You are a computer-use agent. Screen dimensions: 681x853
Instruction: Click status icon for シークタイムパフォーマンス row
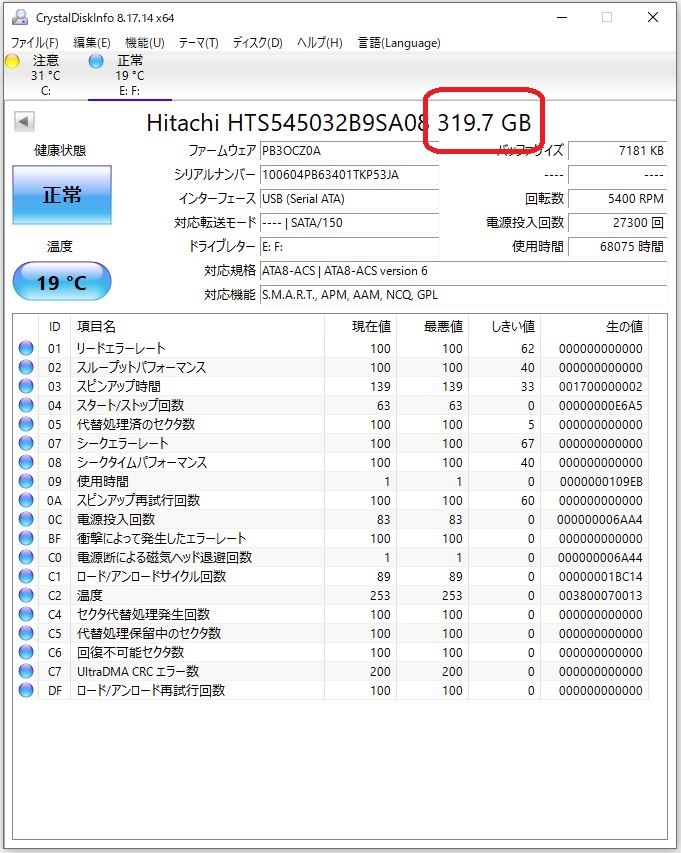(x=26, y=462)
